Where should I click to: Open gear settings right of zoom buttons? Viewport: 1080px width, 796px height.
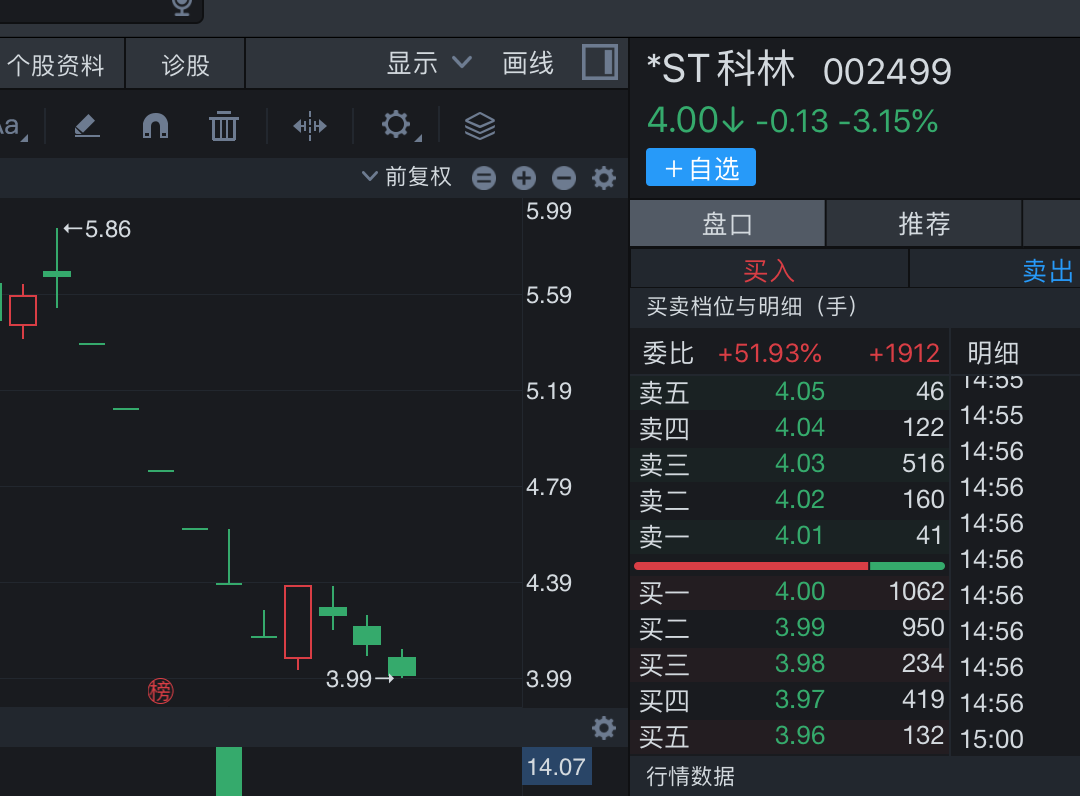(x=604, y=178)
